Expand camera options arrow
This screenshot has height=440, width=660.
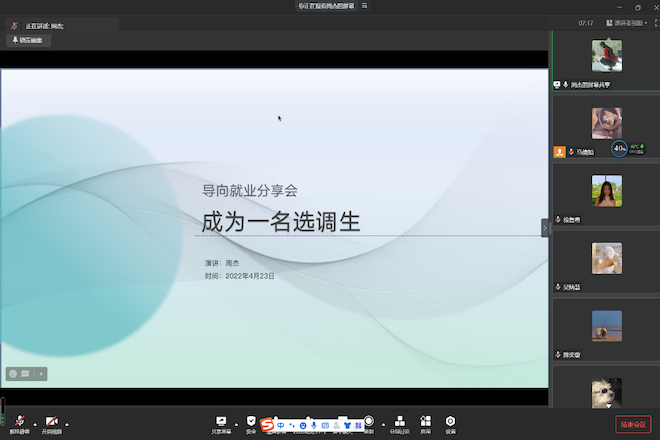click(68, 422)
